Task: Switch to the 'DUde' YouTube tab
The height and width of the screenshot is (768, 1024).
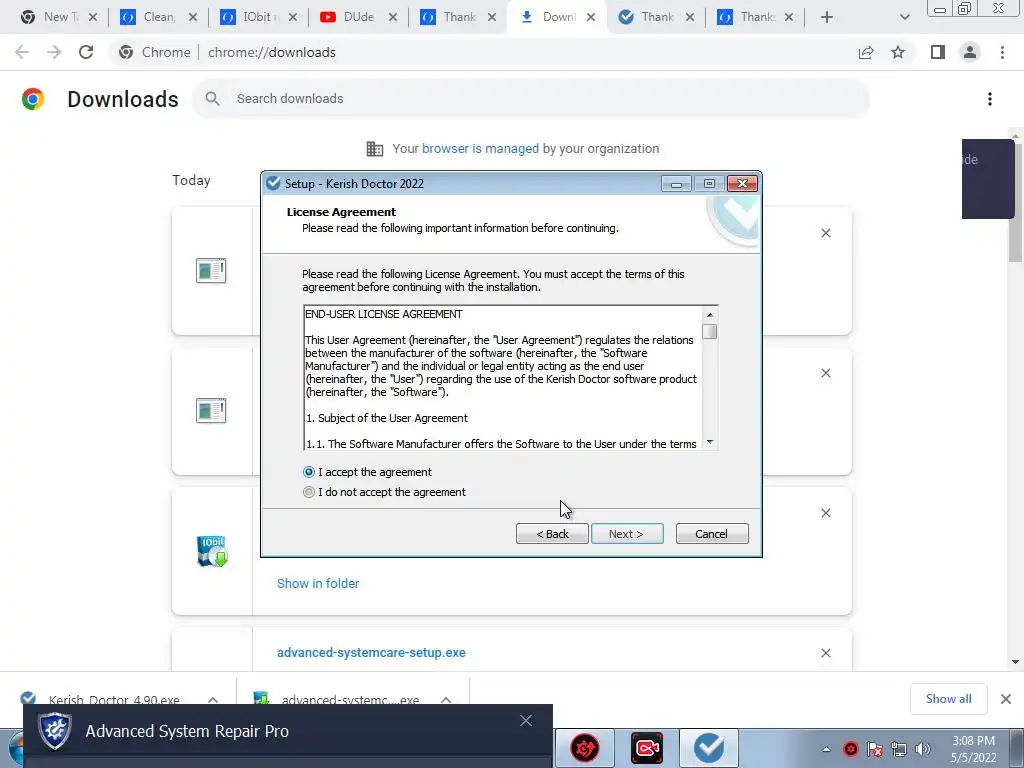Action: pos(356,17)
